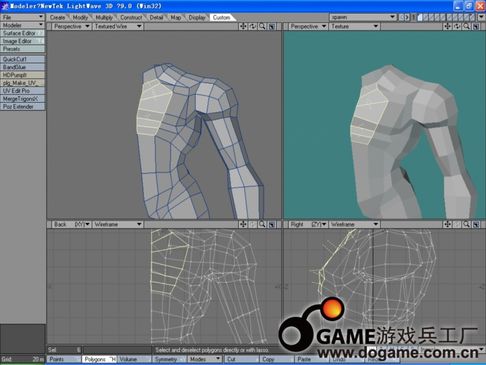Maximize the Right wireframe viewport
This screenshot has width=486, height=365.
coord(476,224)
